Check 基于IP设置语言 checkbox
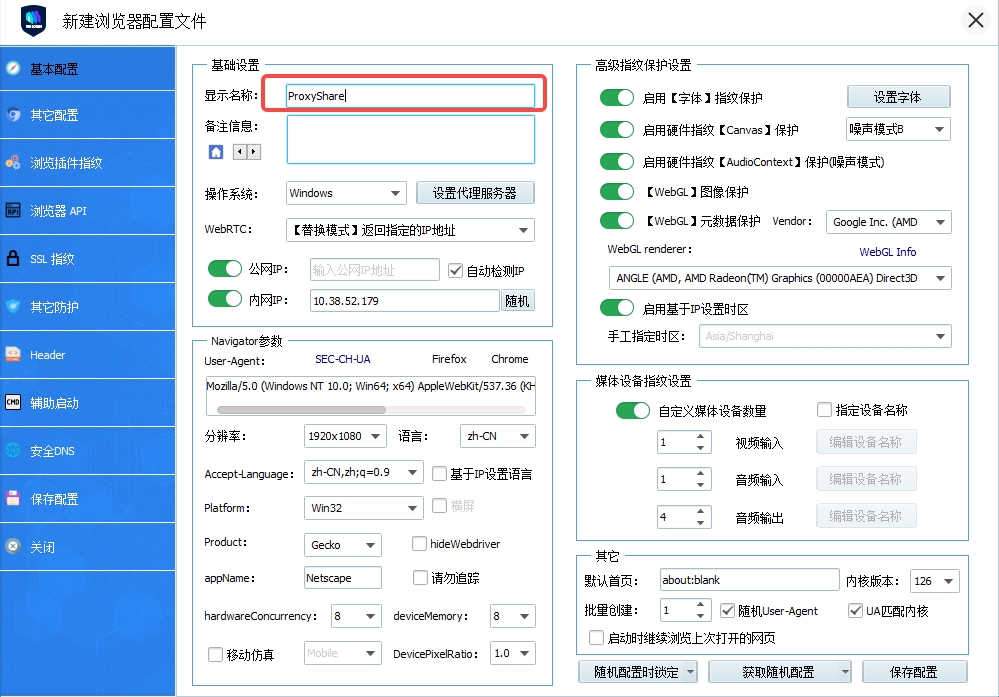The height and width of the screenshot is (697, 999). pyautogui.click(x=439, y=473)
